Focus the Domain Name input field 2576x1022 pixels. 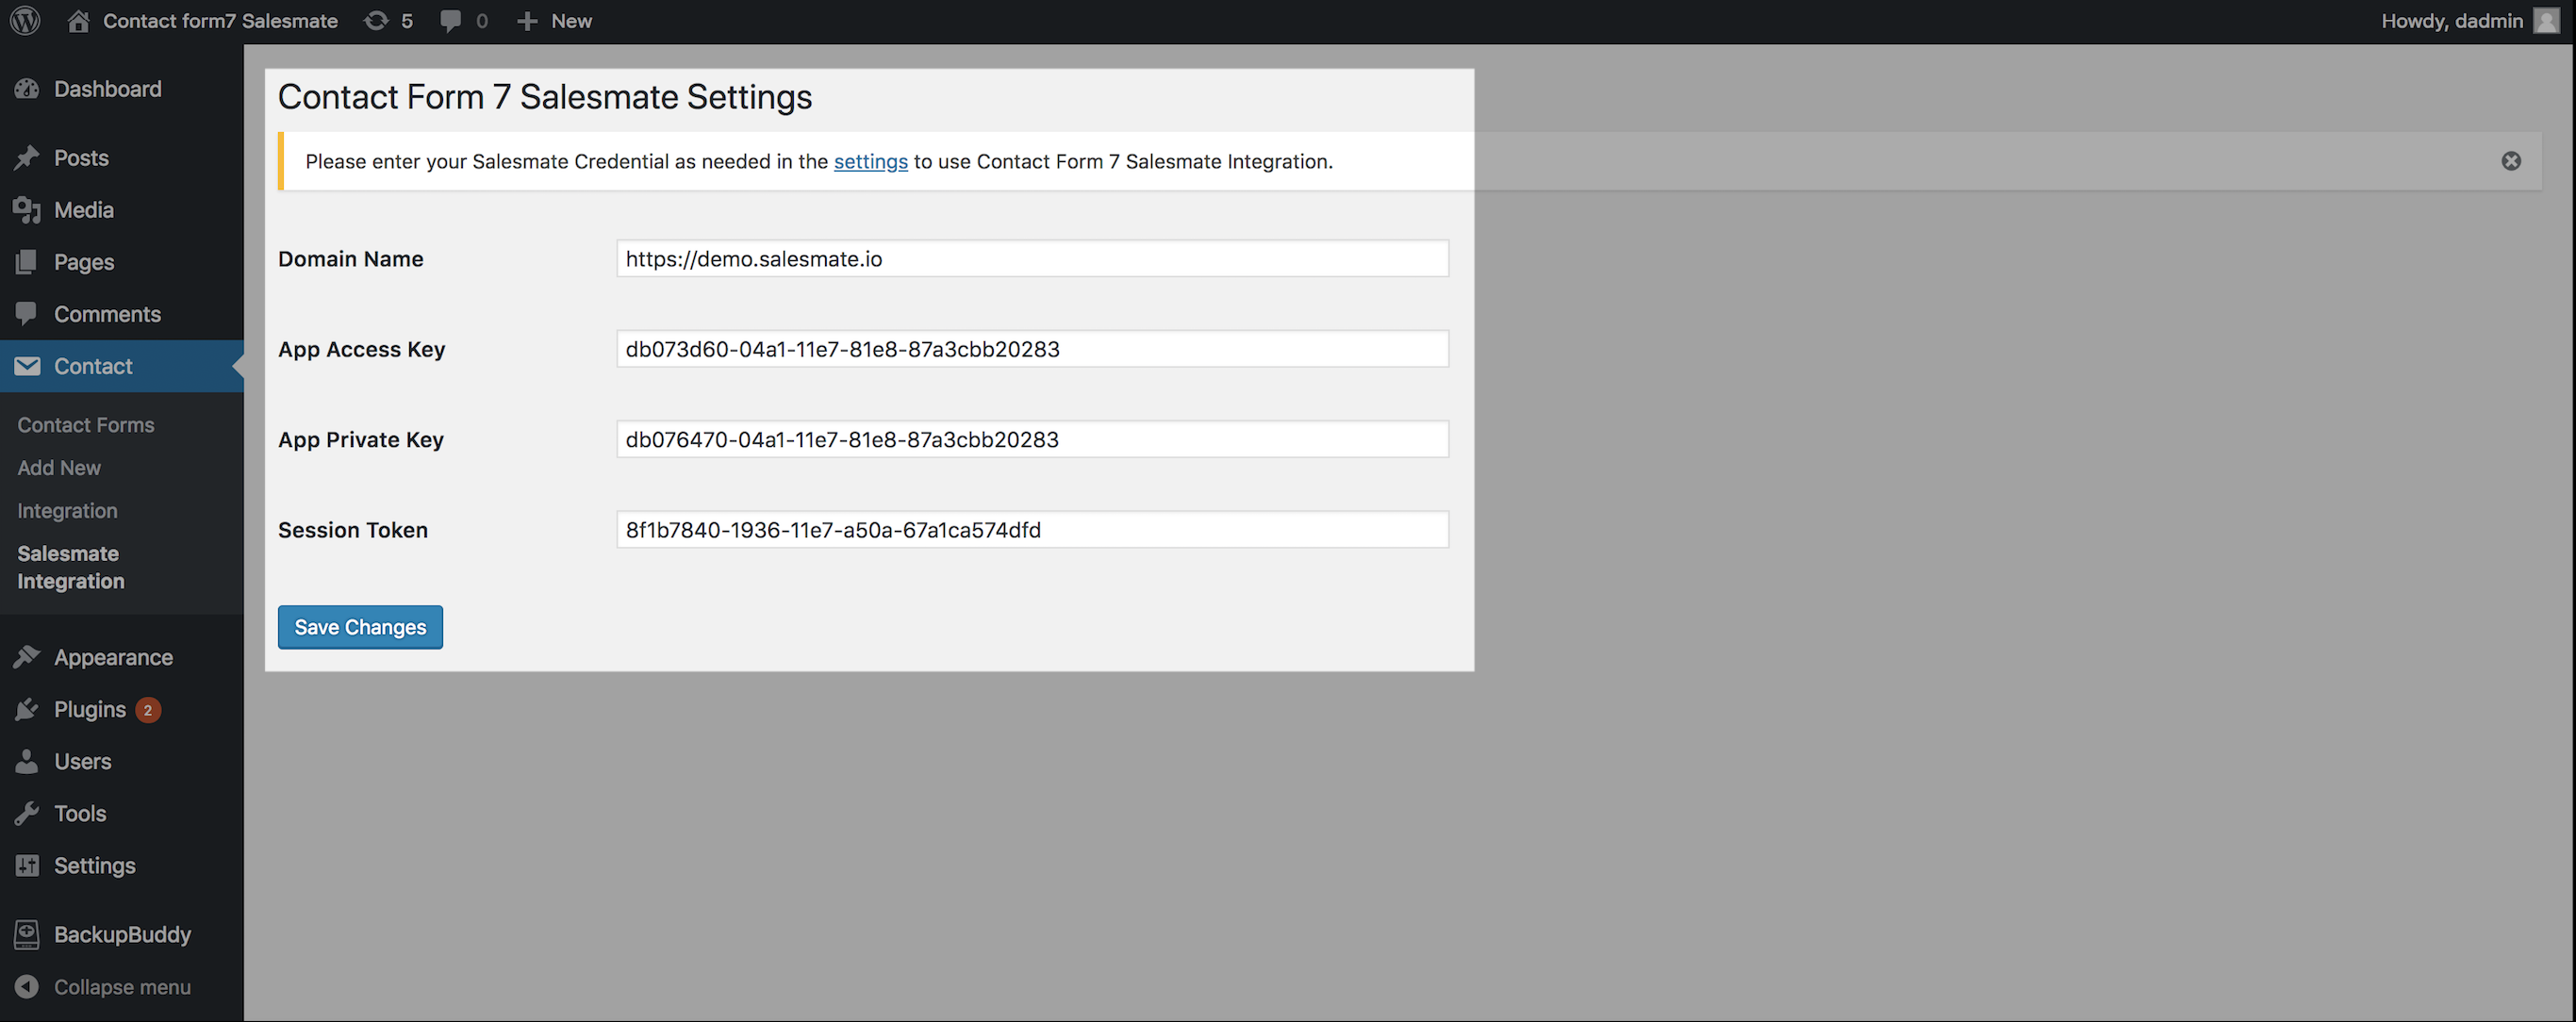point(1032,258)
